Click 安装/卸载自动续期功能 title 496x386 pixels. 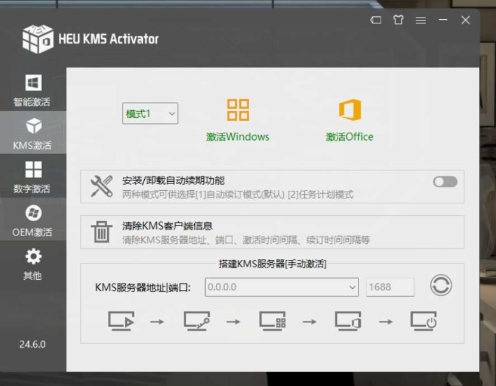tap(173, 181)
